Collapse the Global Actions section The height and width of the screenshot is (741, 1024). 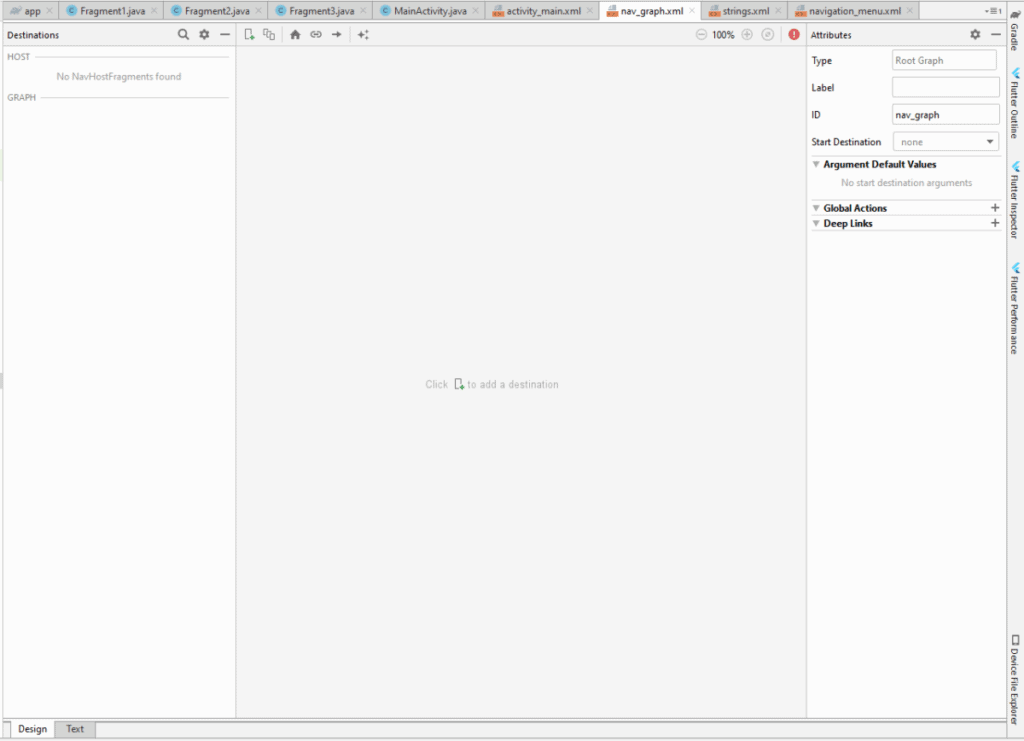coord(816,208)
